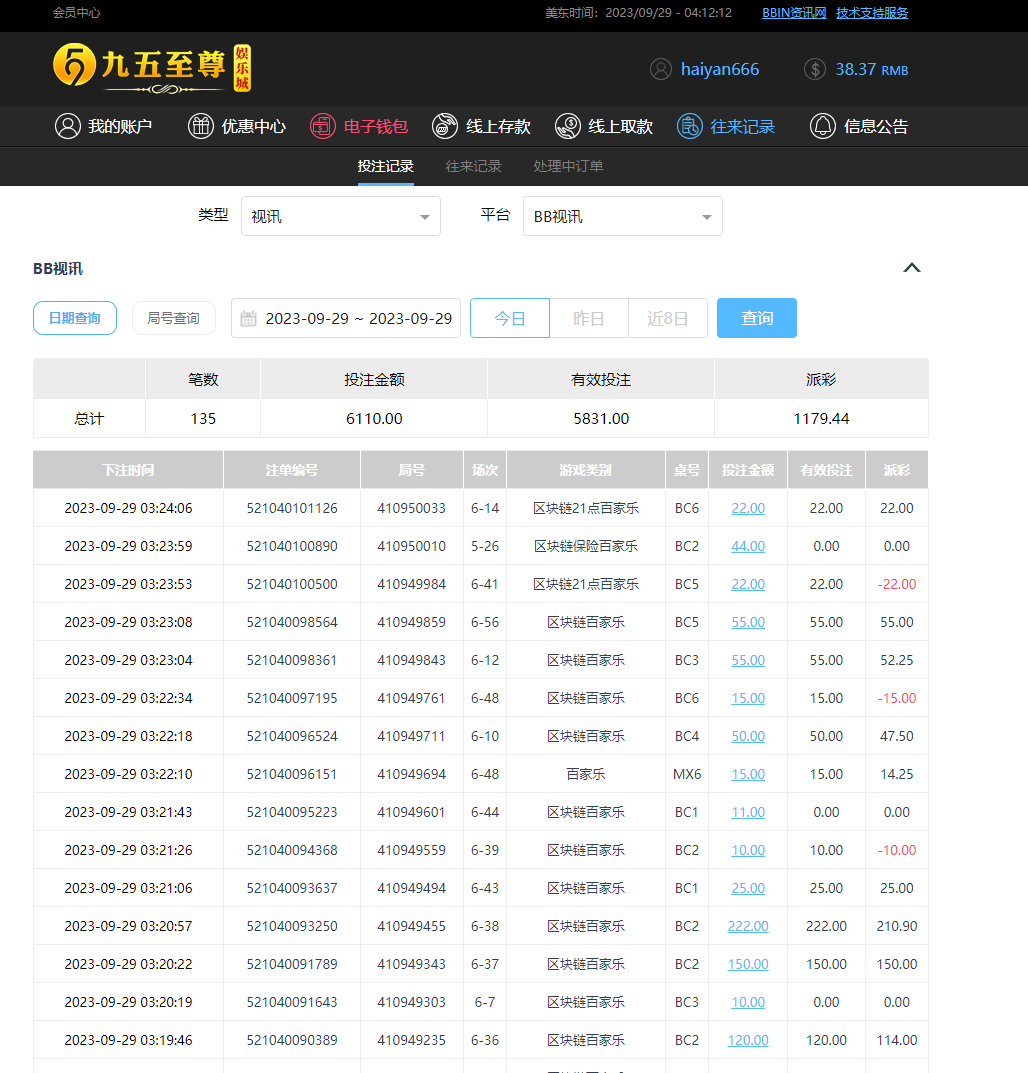Click the date range input field
Viewport: 1028px width, 1073px height.
(x=346, y=318)
